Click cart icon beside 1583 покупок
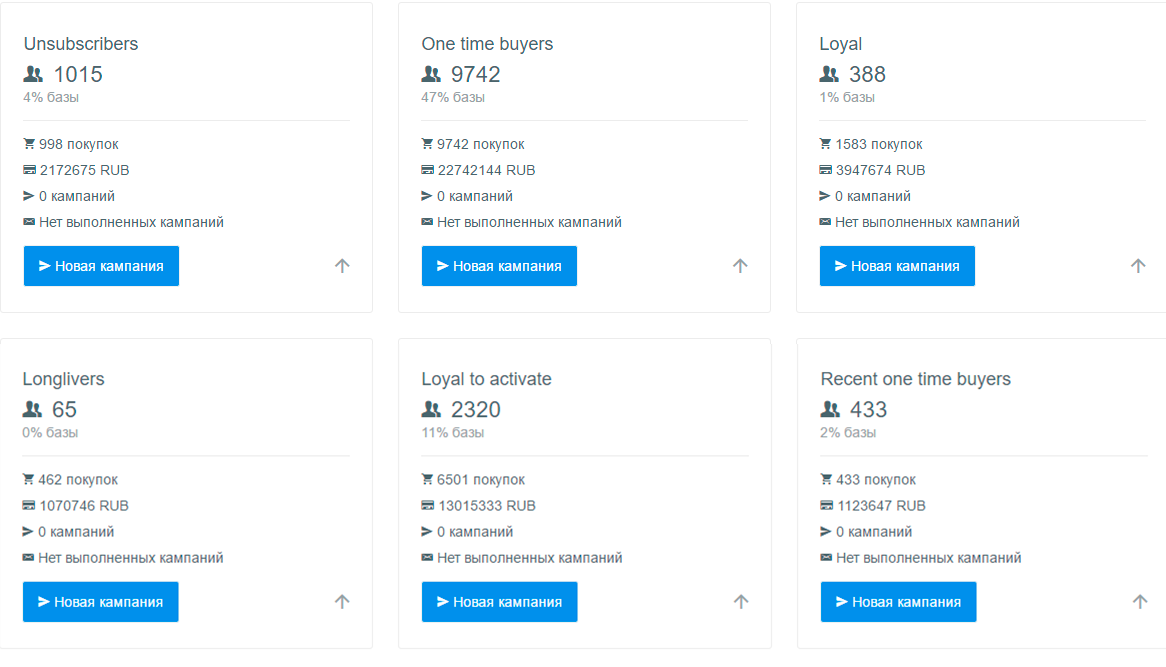1166x667 pixels. [825, 144]
